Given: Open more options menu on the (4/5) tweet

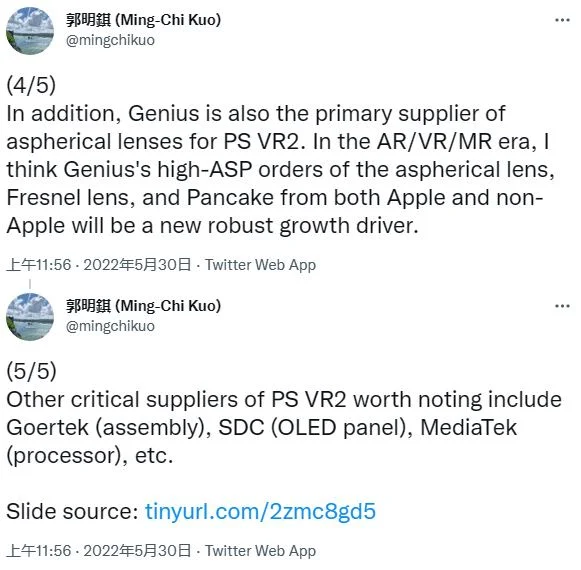Looking at the screenshot, I should pos(562,20).
